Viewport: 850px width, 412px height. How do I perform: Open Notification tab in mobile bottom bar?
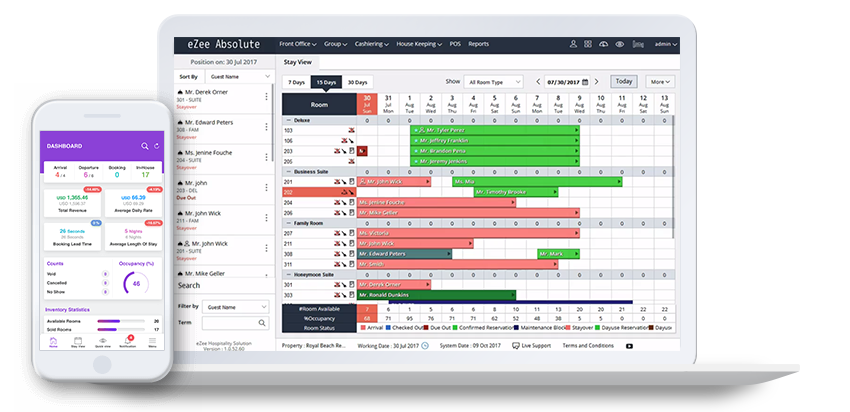coord(129,340)
